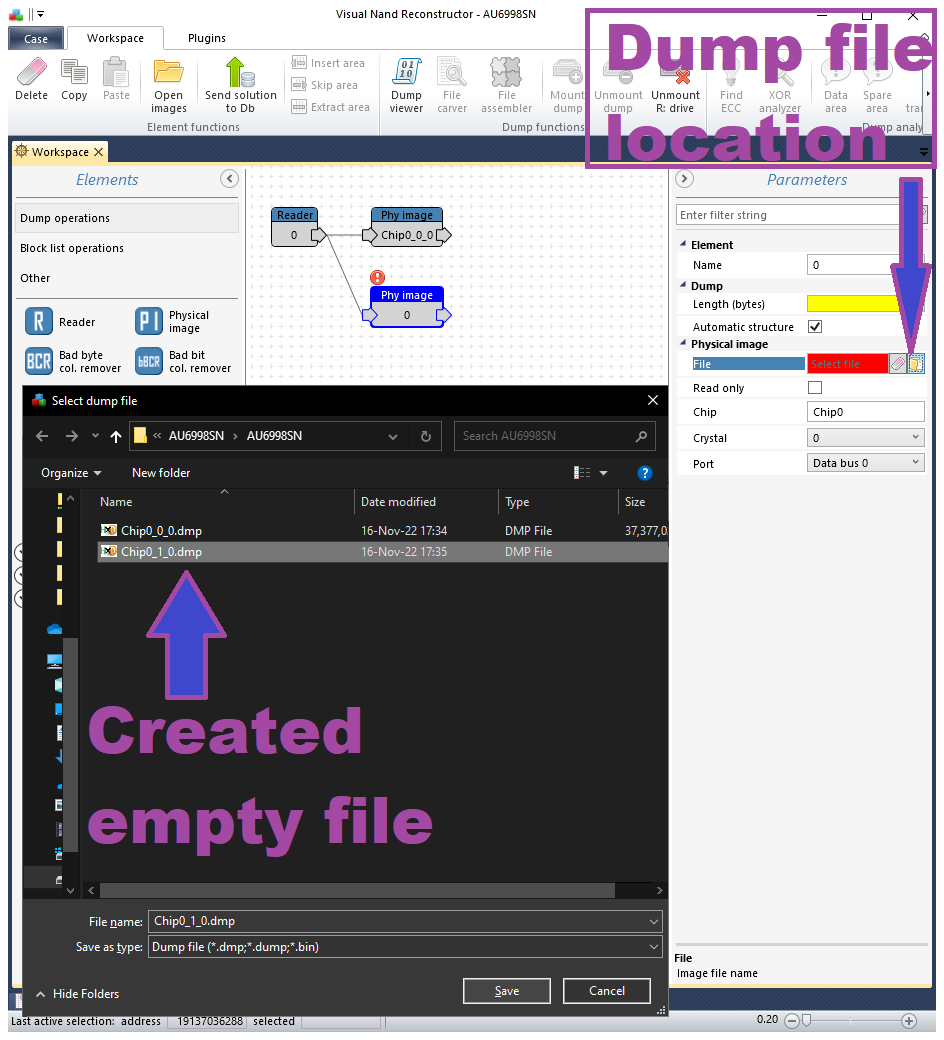Open the Port Data bus dropdown
This screenshot has height=1040, width=944.
(x=866, y=462)
